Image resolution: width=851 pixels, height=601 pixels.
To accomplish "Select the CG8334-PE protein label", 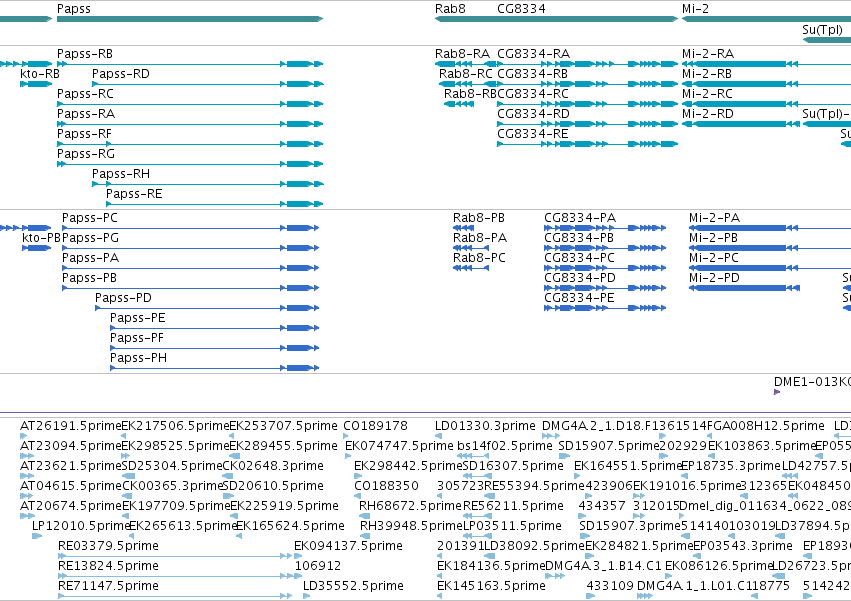I will (x=579, y=299).
